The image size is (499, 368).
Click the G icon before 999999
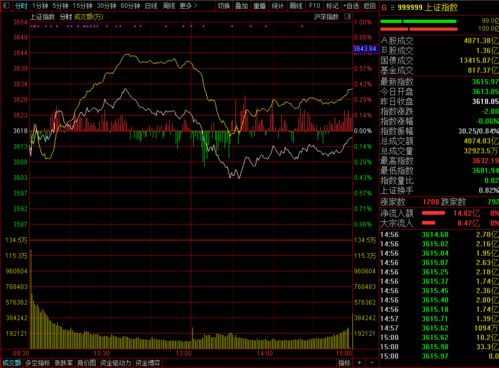[x=384, y=7]
